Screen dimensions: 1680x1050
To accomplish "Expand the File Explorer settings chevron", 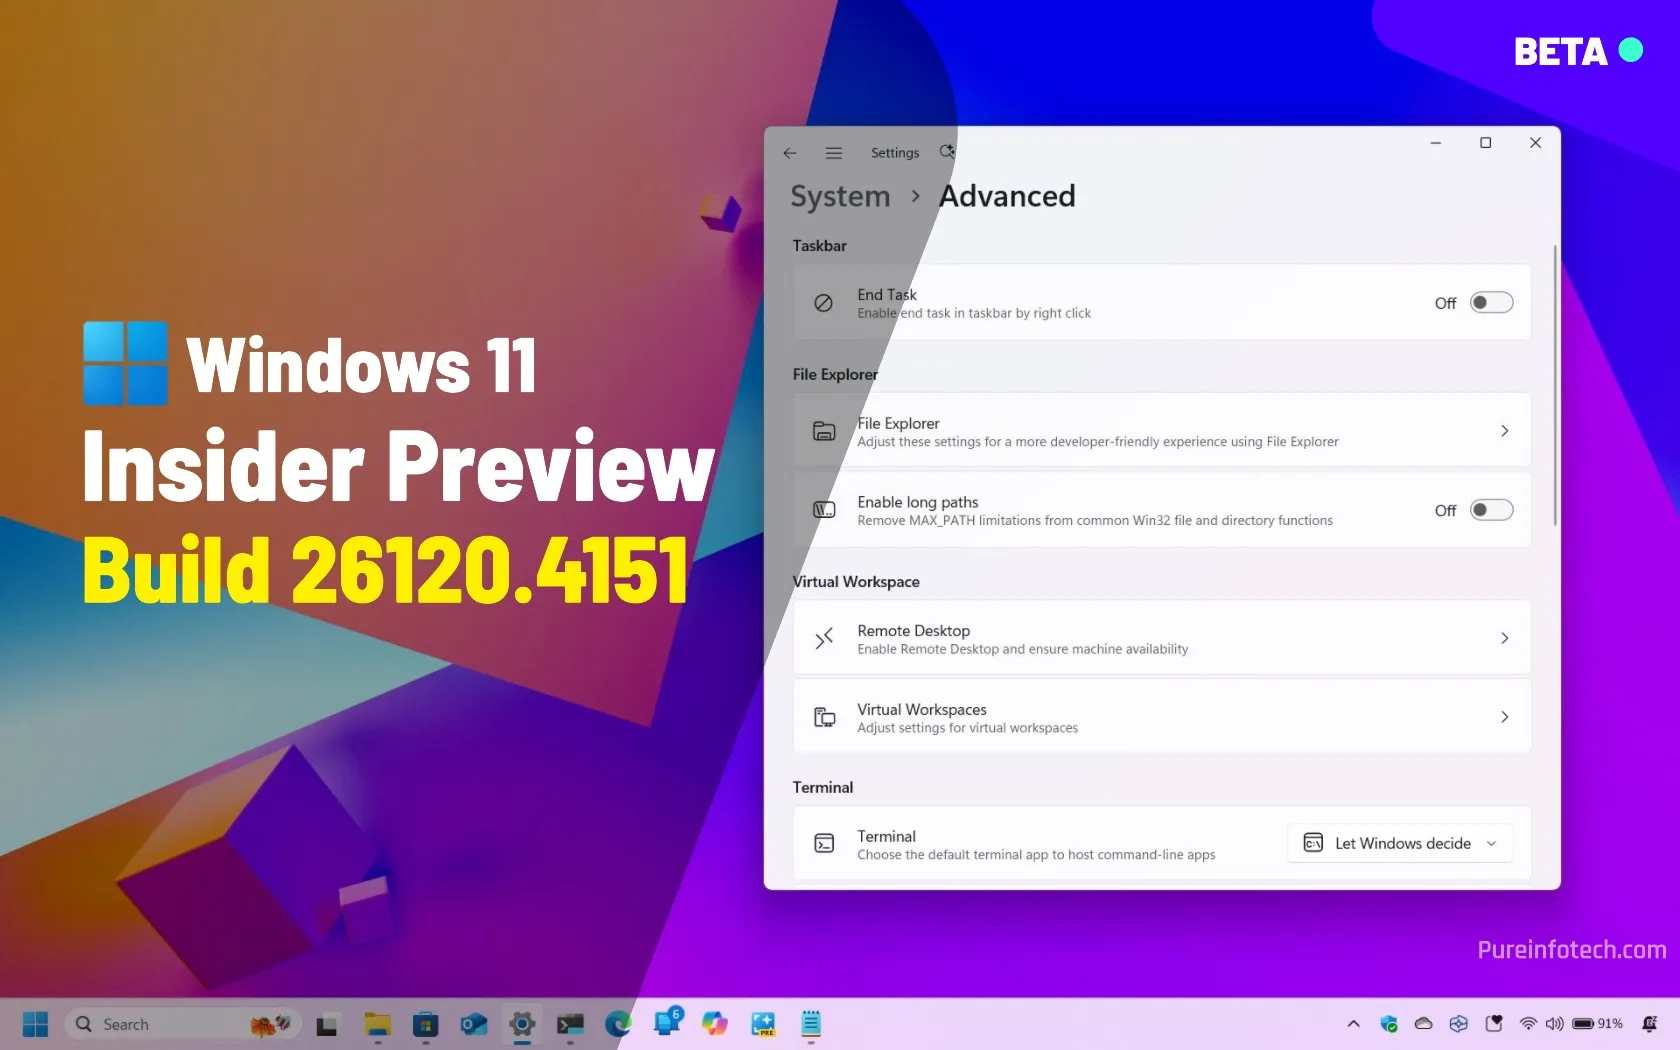I will 1504,431.
